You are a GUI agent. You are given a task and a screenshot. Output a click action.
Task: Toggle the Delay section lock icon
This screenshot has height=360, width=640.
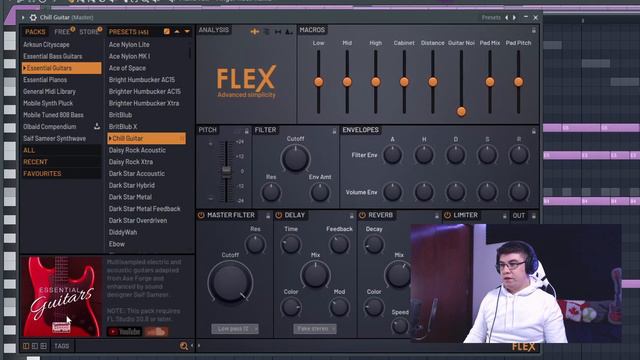(x=351, y=216)
